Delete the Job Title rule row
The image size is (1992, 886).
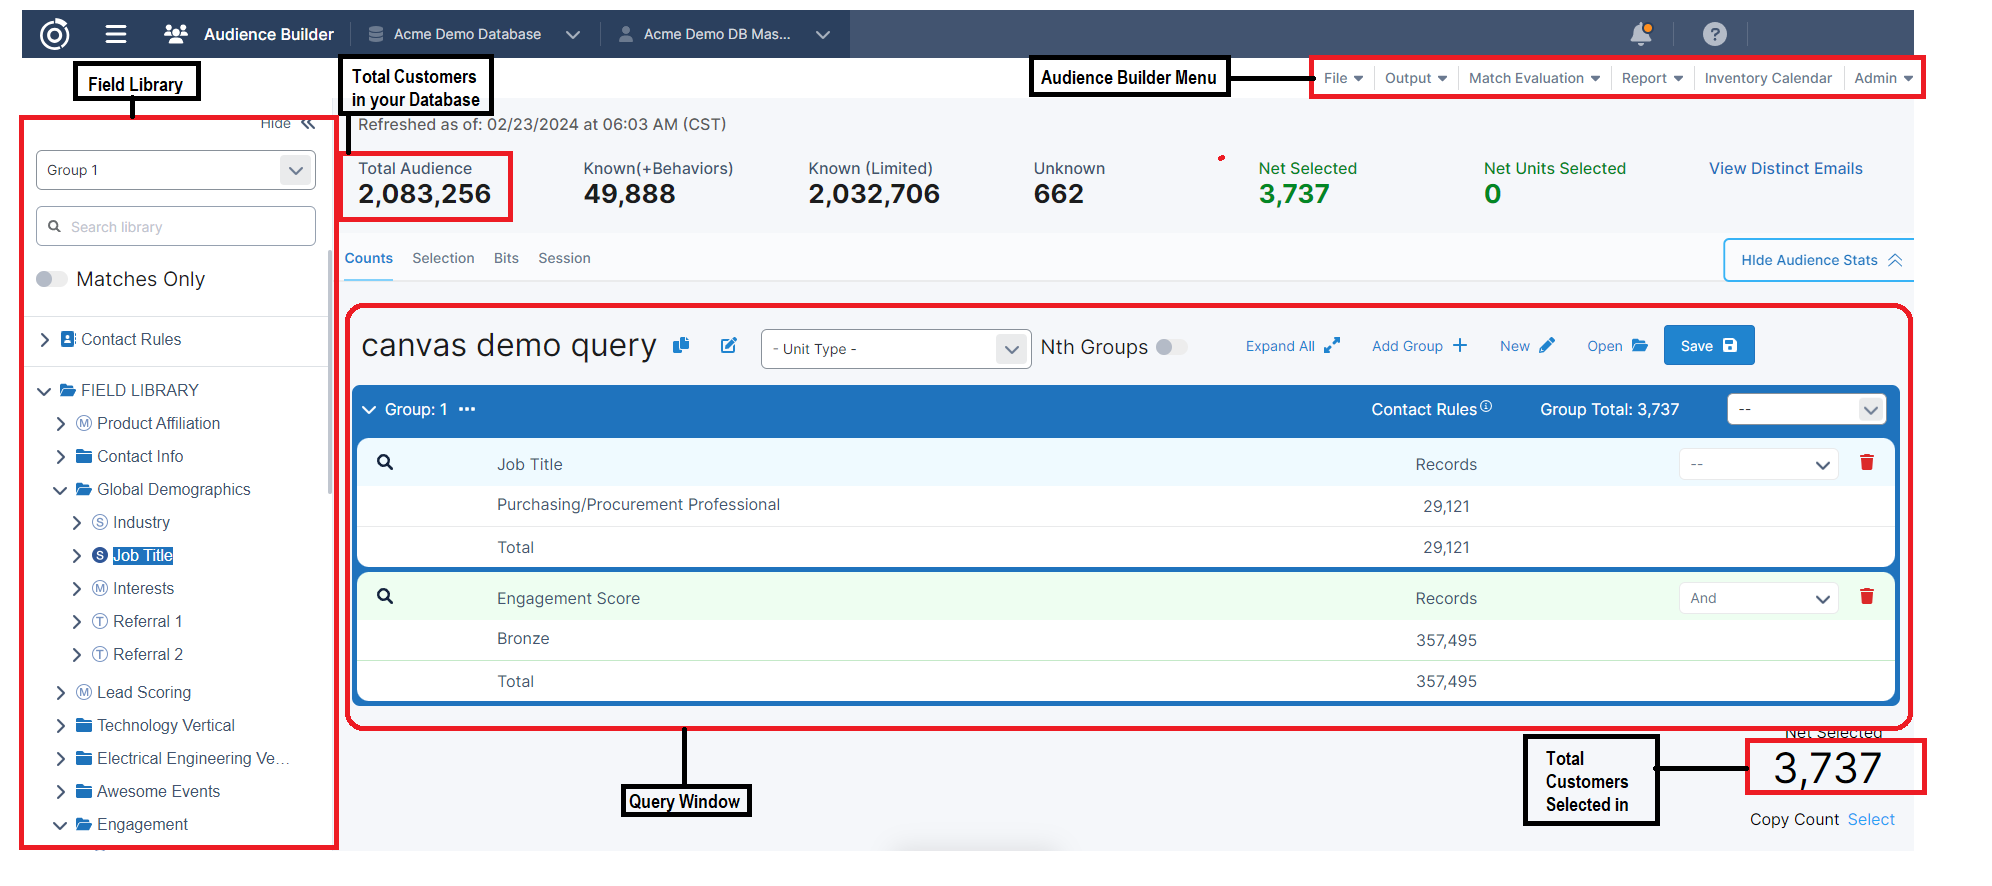(1866, 462)
